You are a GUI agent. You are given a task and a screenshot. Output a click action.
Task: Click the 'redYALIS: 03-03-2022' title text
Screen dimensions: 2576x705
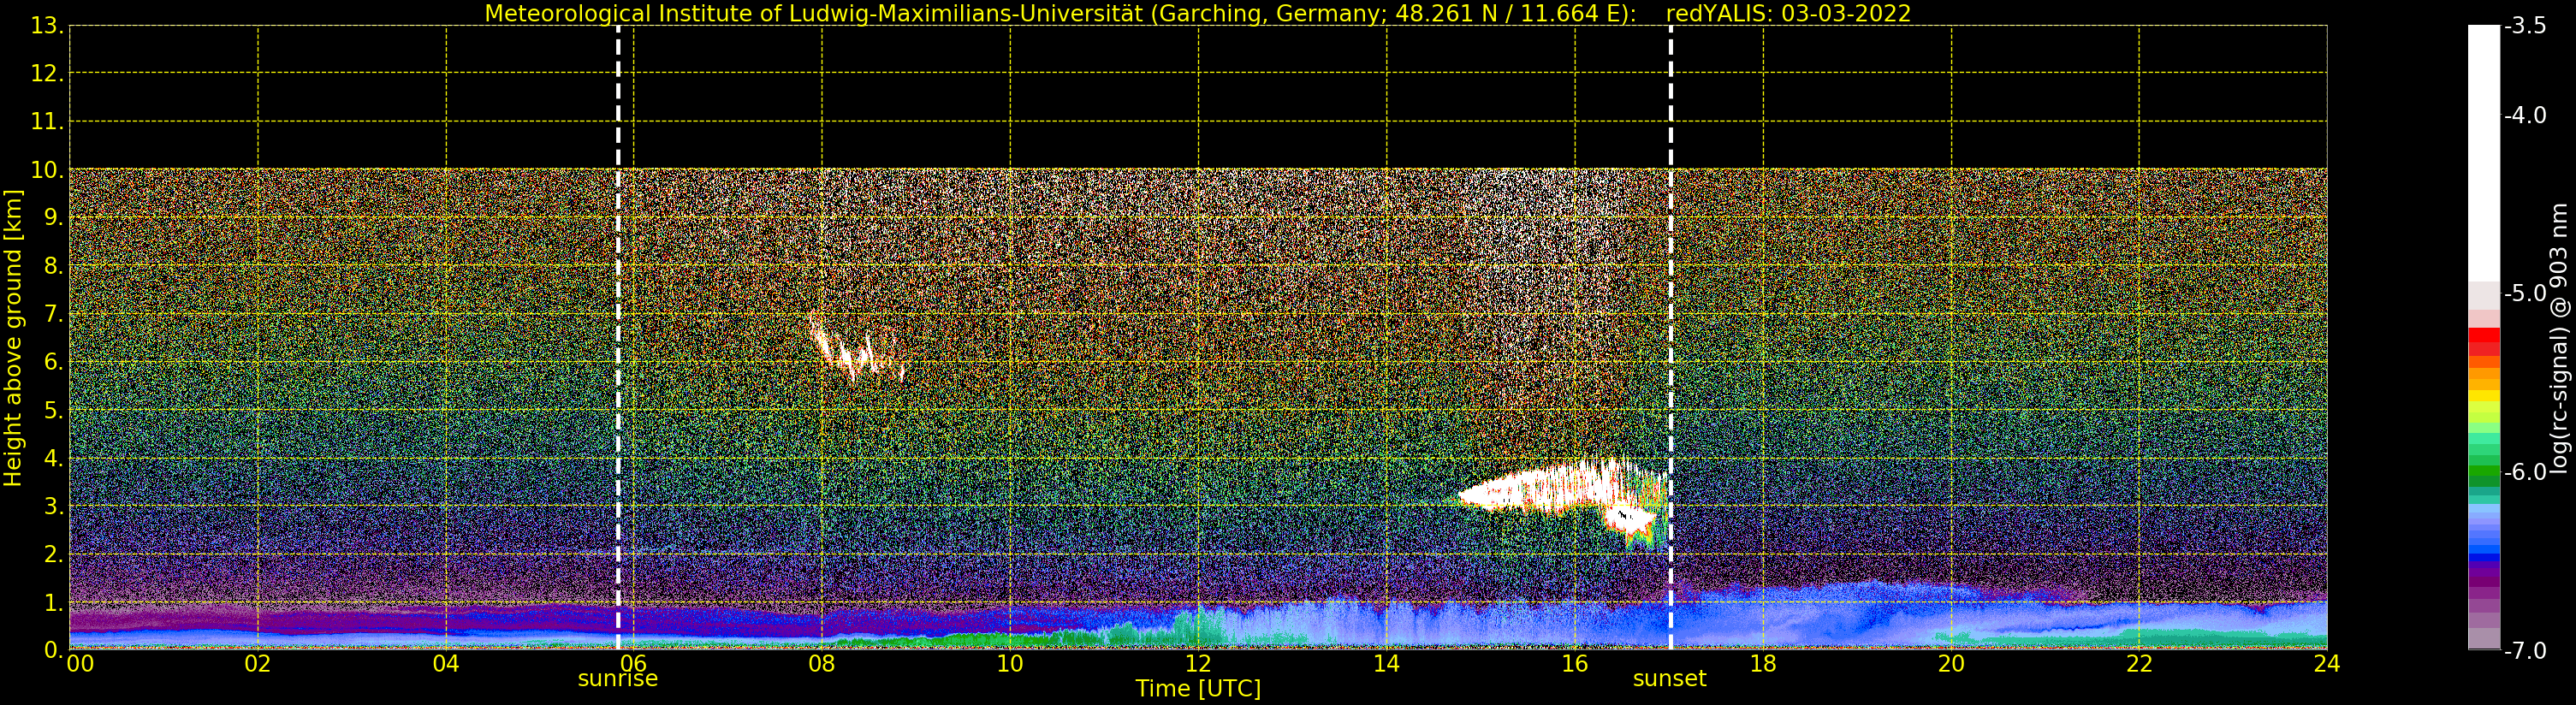(x=1788, y=14)
